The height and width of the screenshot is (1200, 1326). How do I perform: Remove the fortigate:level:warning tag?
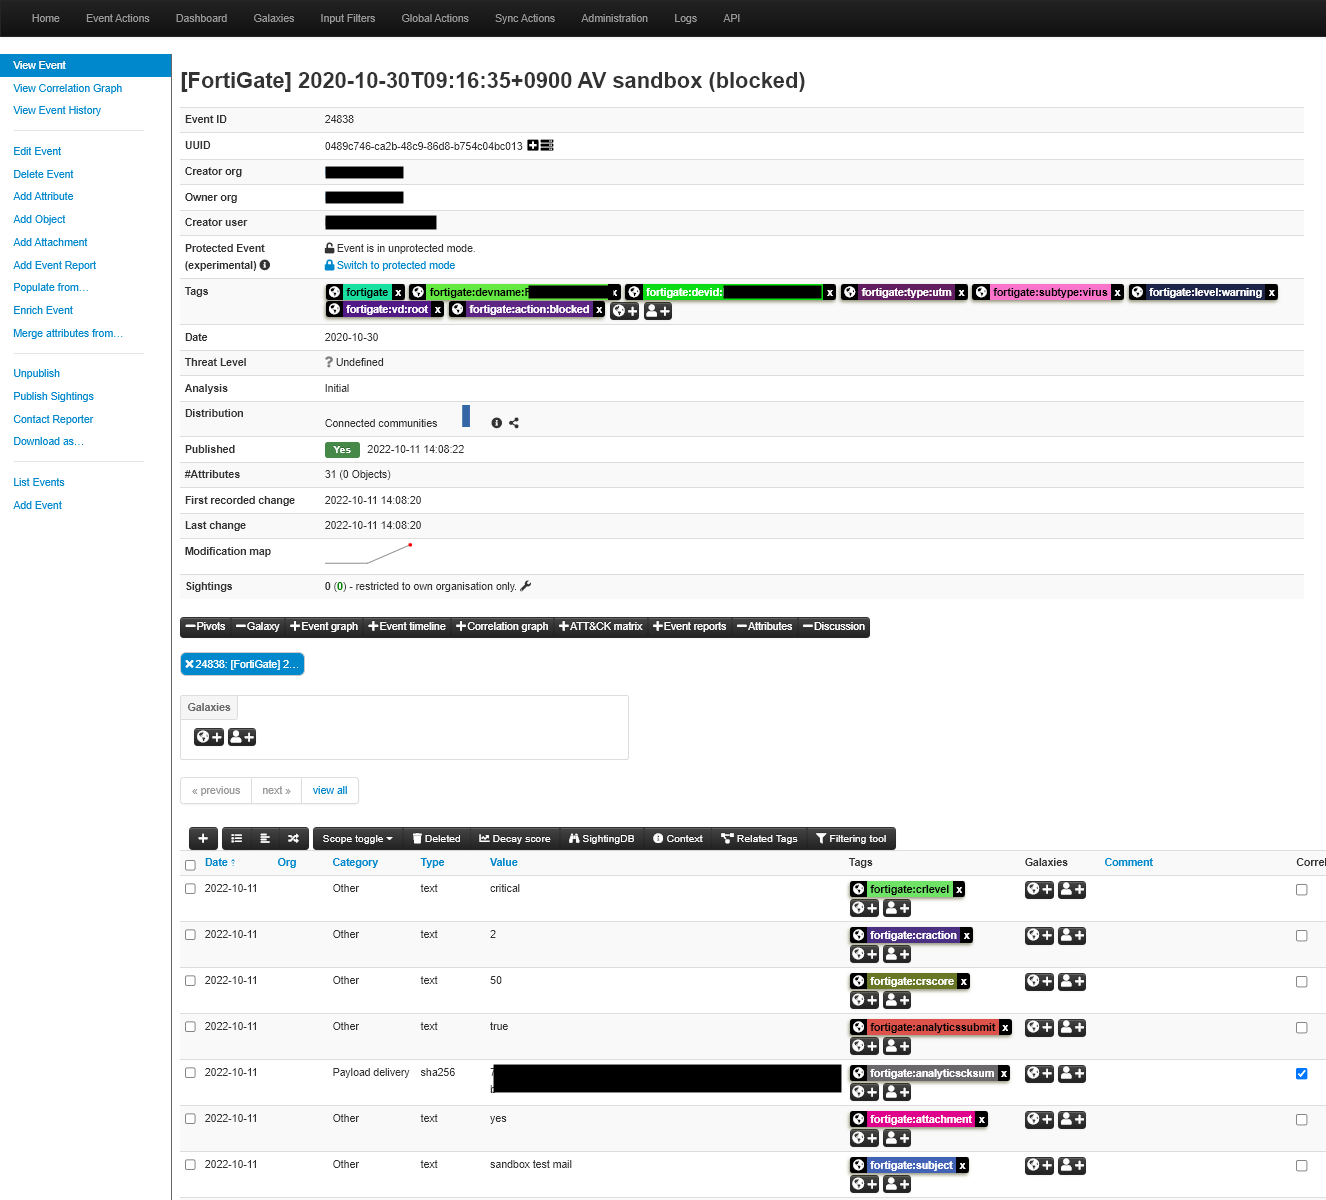click(1272, 293)
